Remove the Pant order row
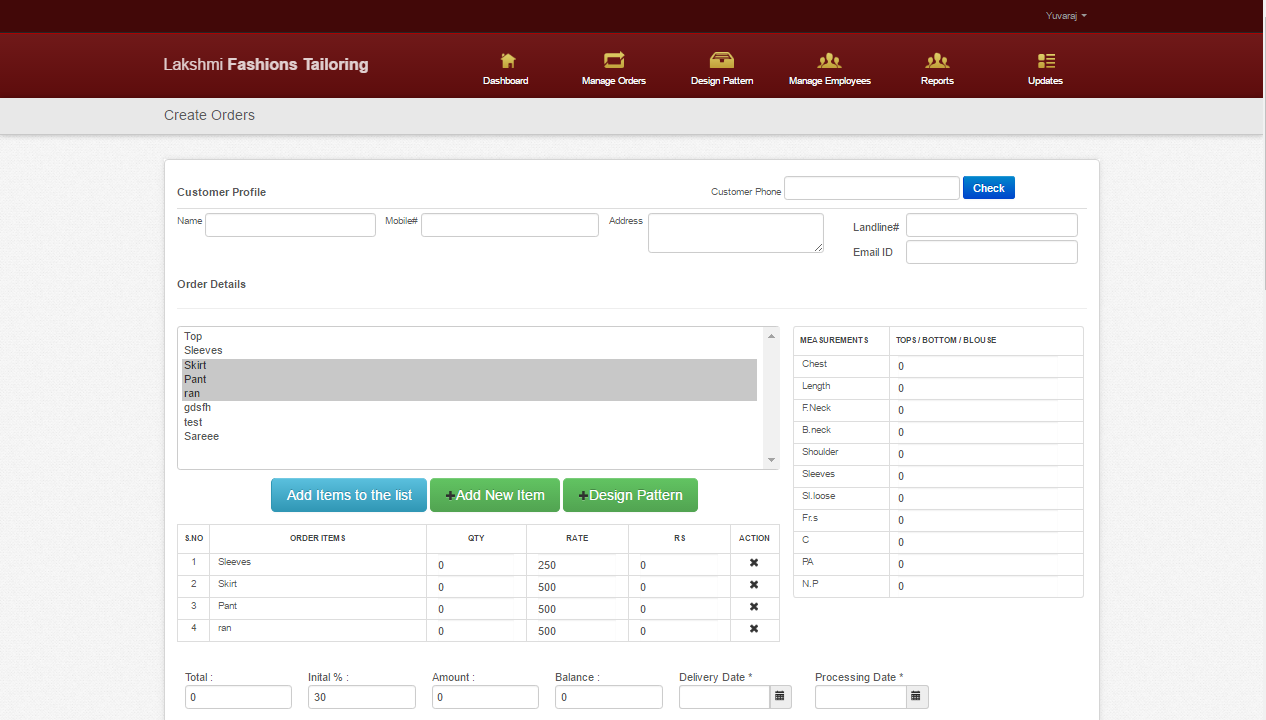 coord(754,607)
